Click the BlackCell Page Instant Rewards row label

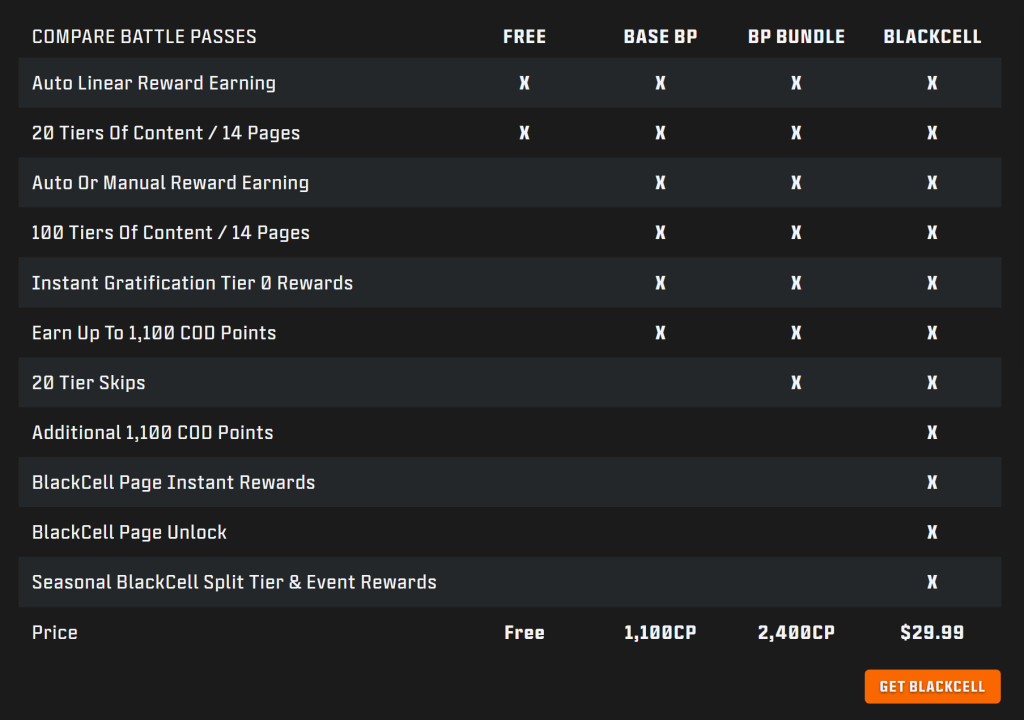(174, 482)
